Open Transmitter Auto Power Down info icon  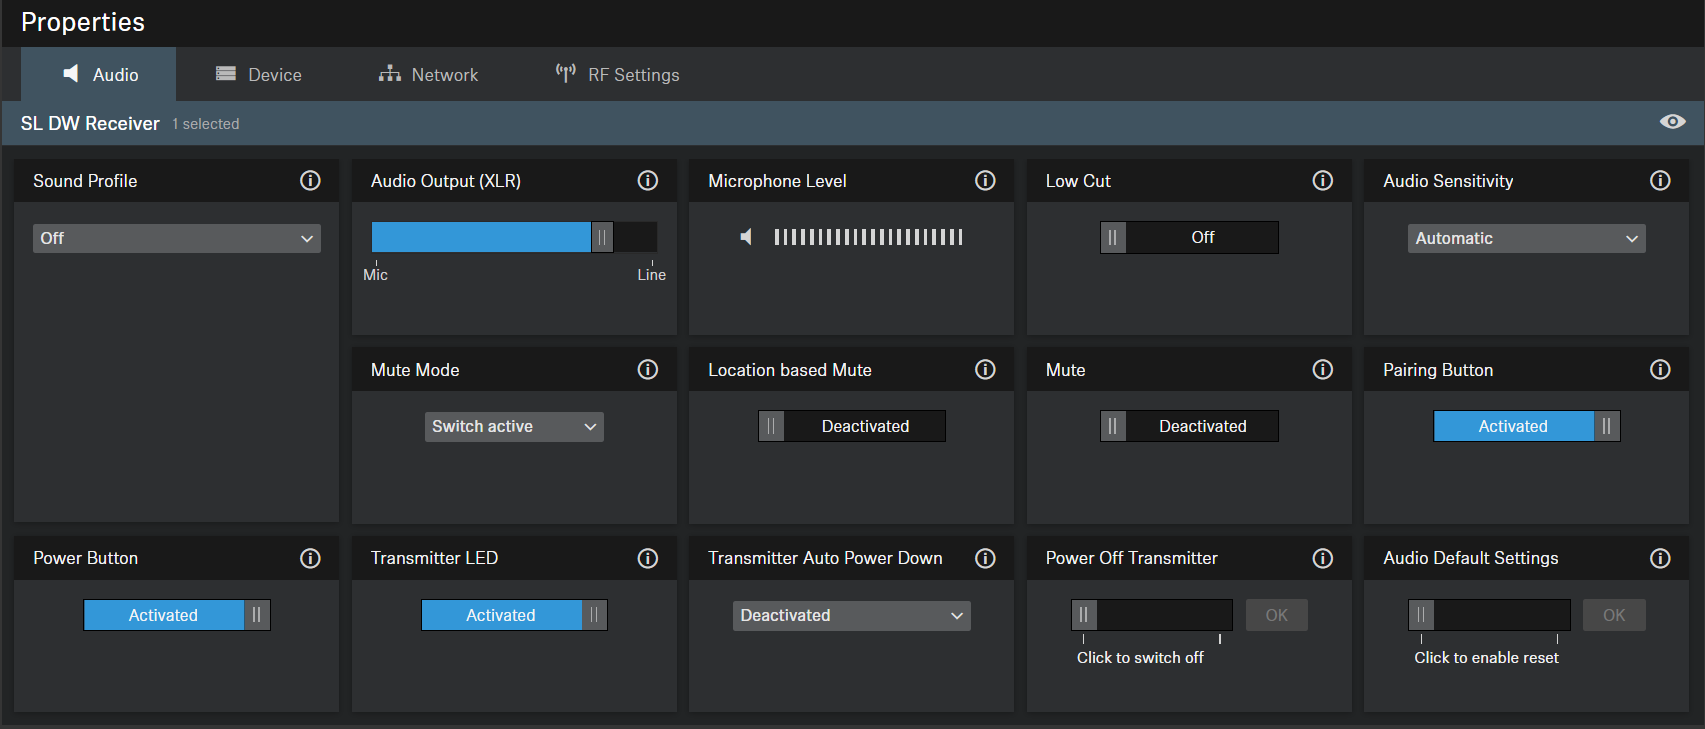(x=985, y=558)
